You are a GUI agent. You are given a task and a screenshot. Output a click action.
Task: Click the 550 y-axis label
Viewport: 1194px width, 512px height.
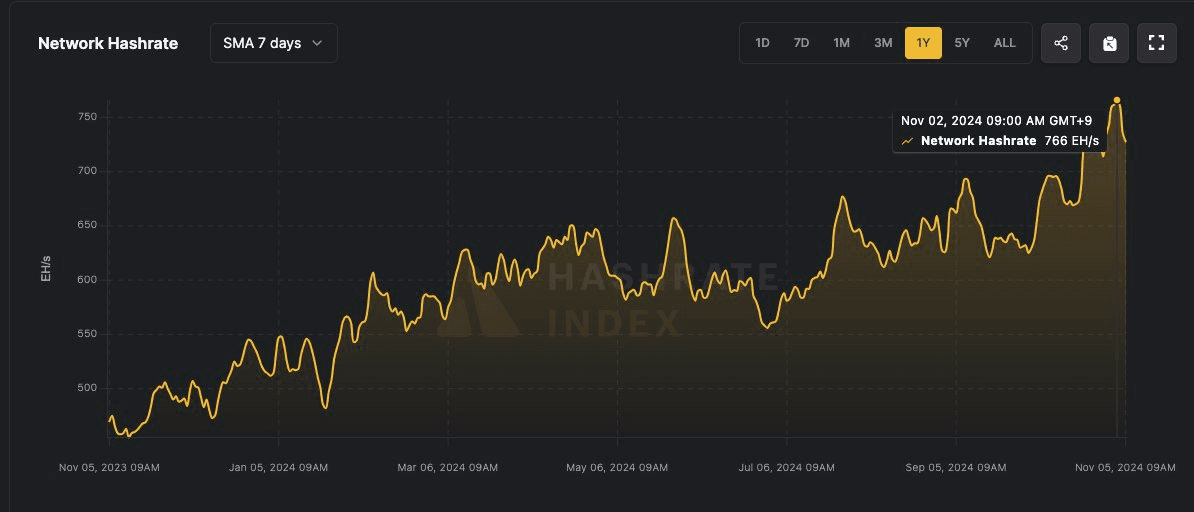click(88, 334)
